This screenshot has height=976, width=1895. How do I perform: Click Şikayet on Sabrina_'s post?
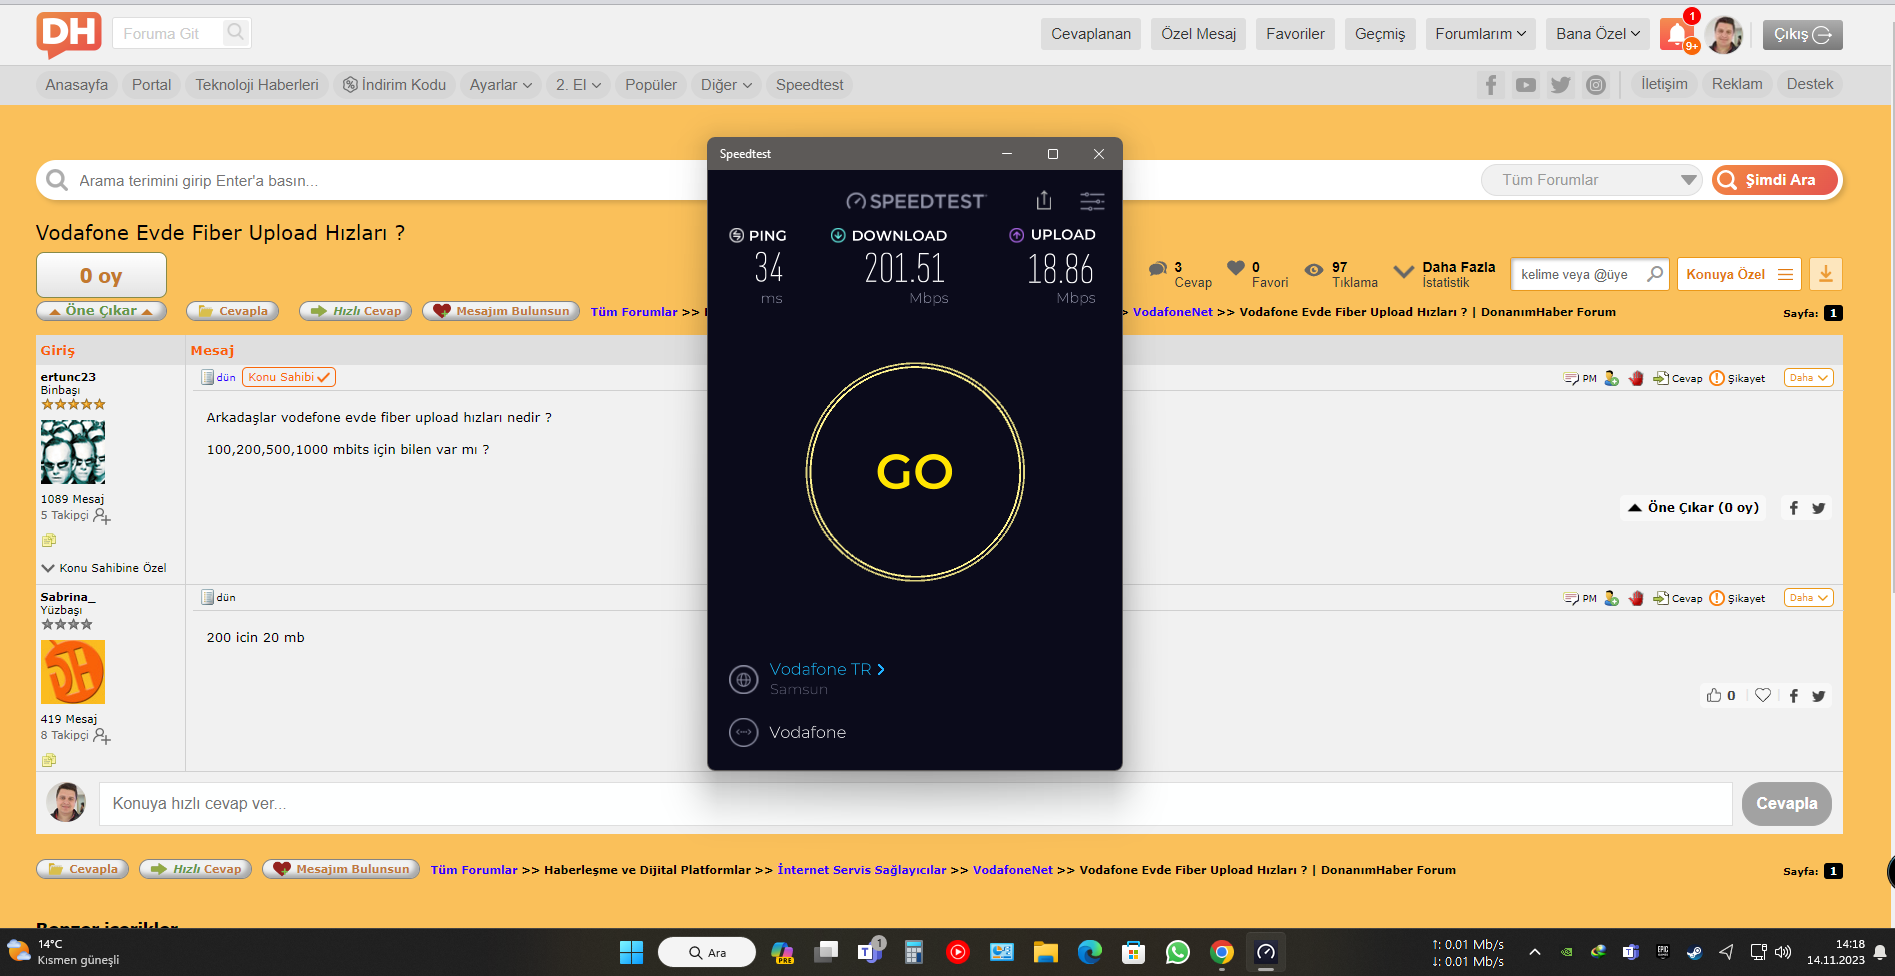[x=1738, y=598]
